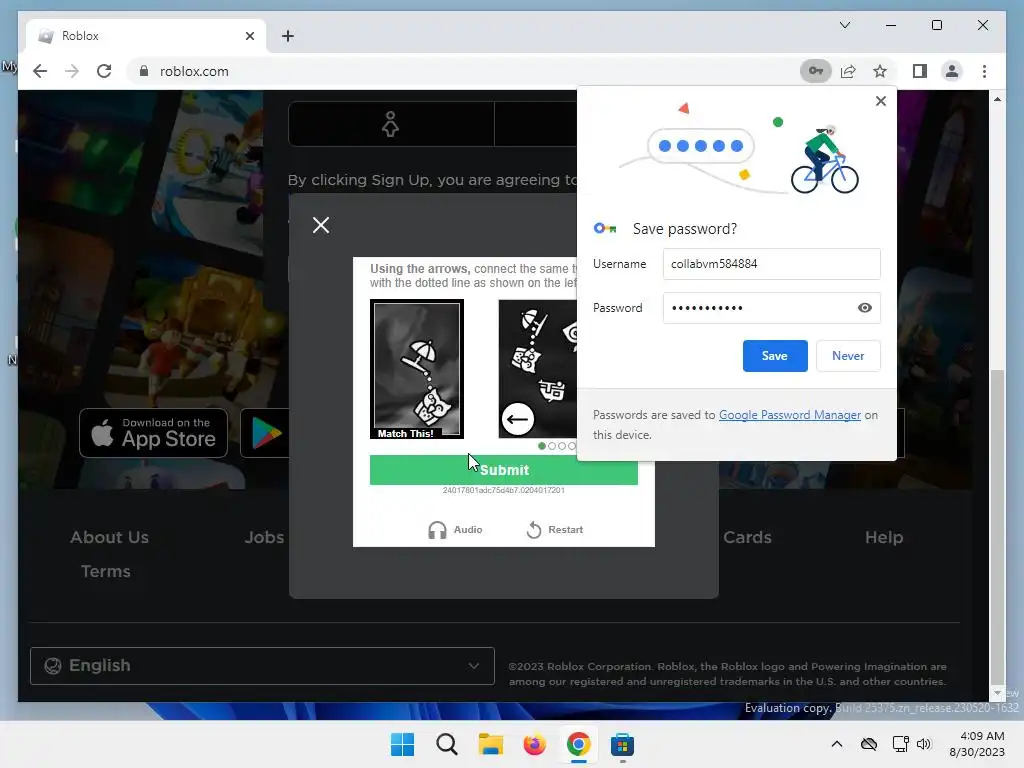Open the password key icon in address bar
The image size is (1024, 768).
coord(816,71)
